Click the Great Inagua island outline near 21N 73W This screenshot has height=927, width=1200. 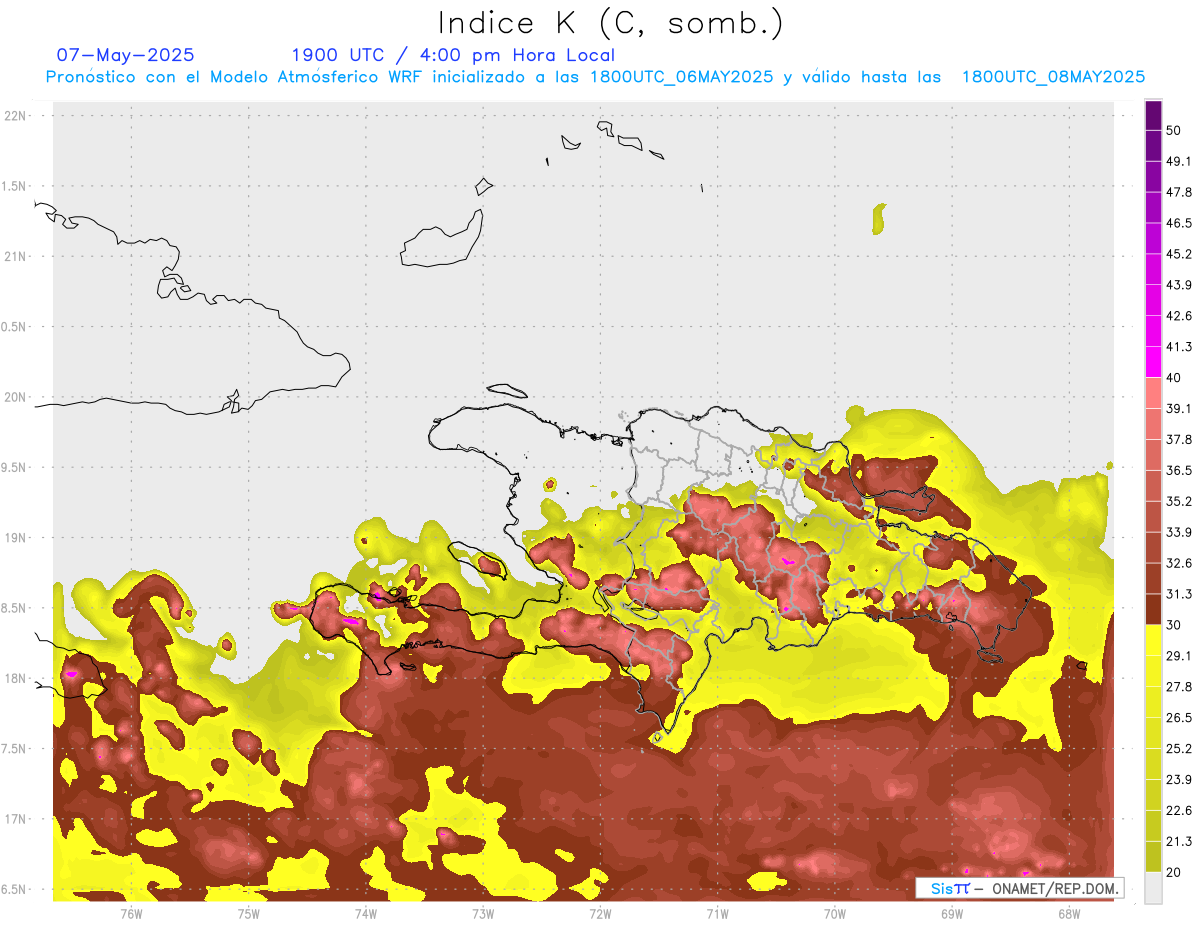(442, 240)
